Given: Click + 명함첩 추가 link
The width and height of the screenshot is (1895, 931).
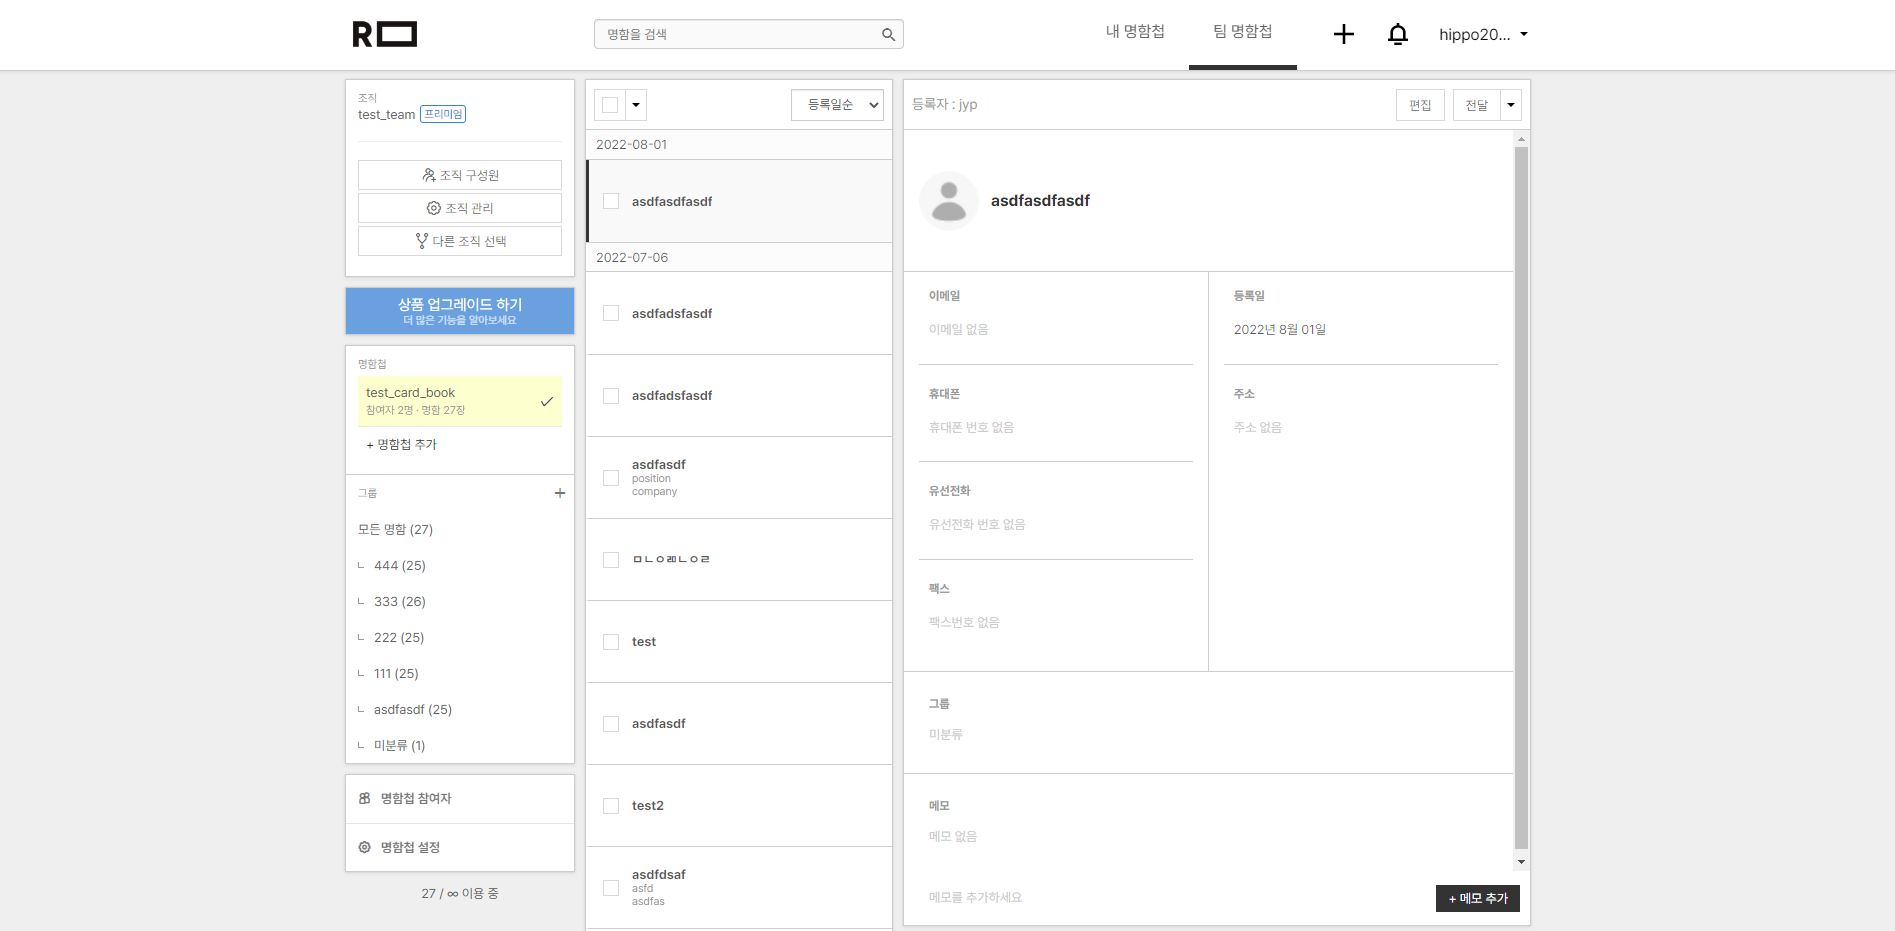Looking at the screenshot, I should 402,445.
